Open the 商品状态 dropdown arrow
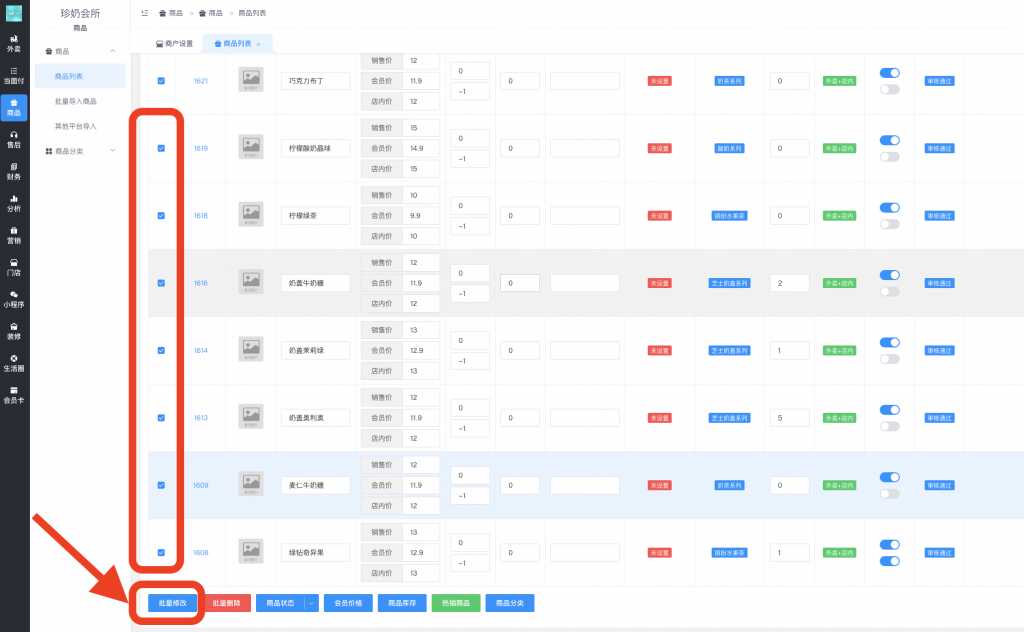The image size is (1024, 632). 312,603
